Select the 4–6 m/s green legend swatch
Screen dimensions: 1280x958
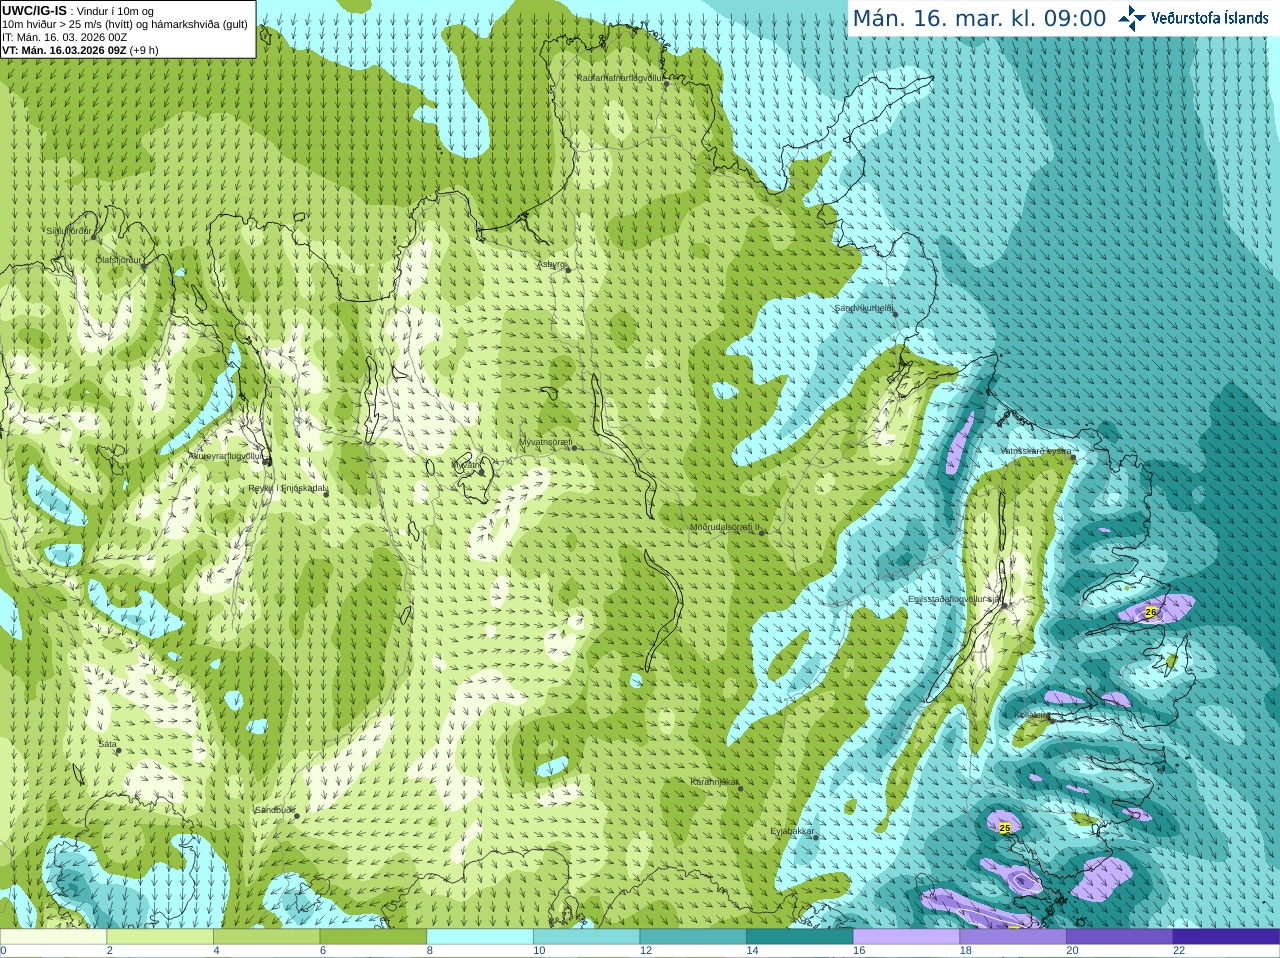coord(266,937)
